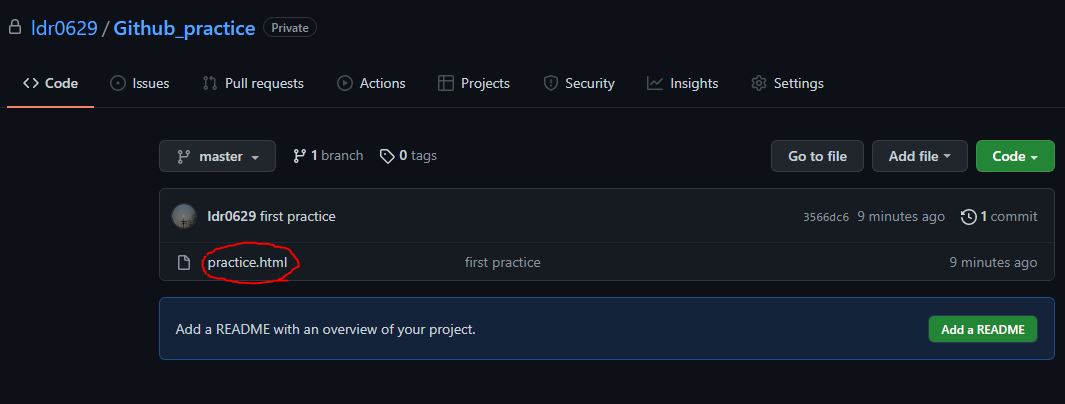Click the tag icon next to 0 tags
This screenshot has height=404, width=1065.
click(387, 156)
